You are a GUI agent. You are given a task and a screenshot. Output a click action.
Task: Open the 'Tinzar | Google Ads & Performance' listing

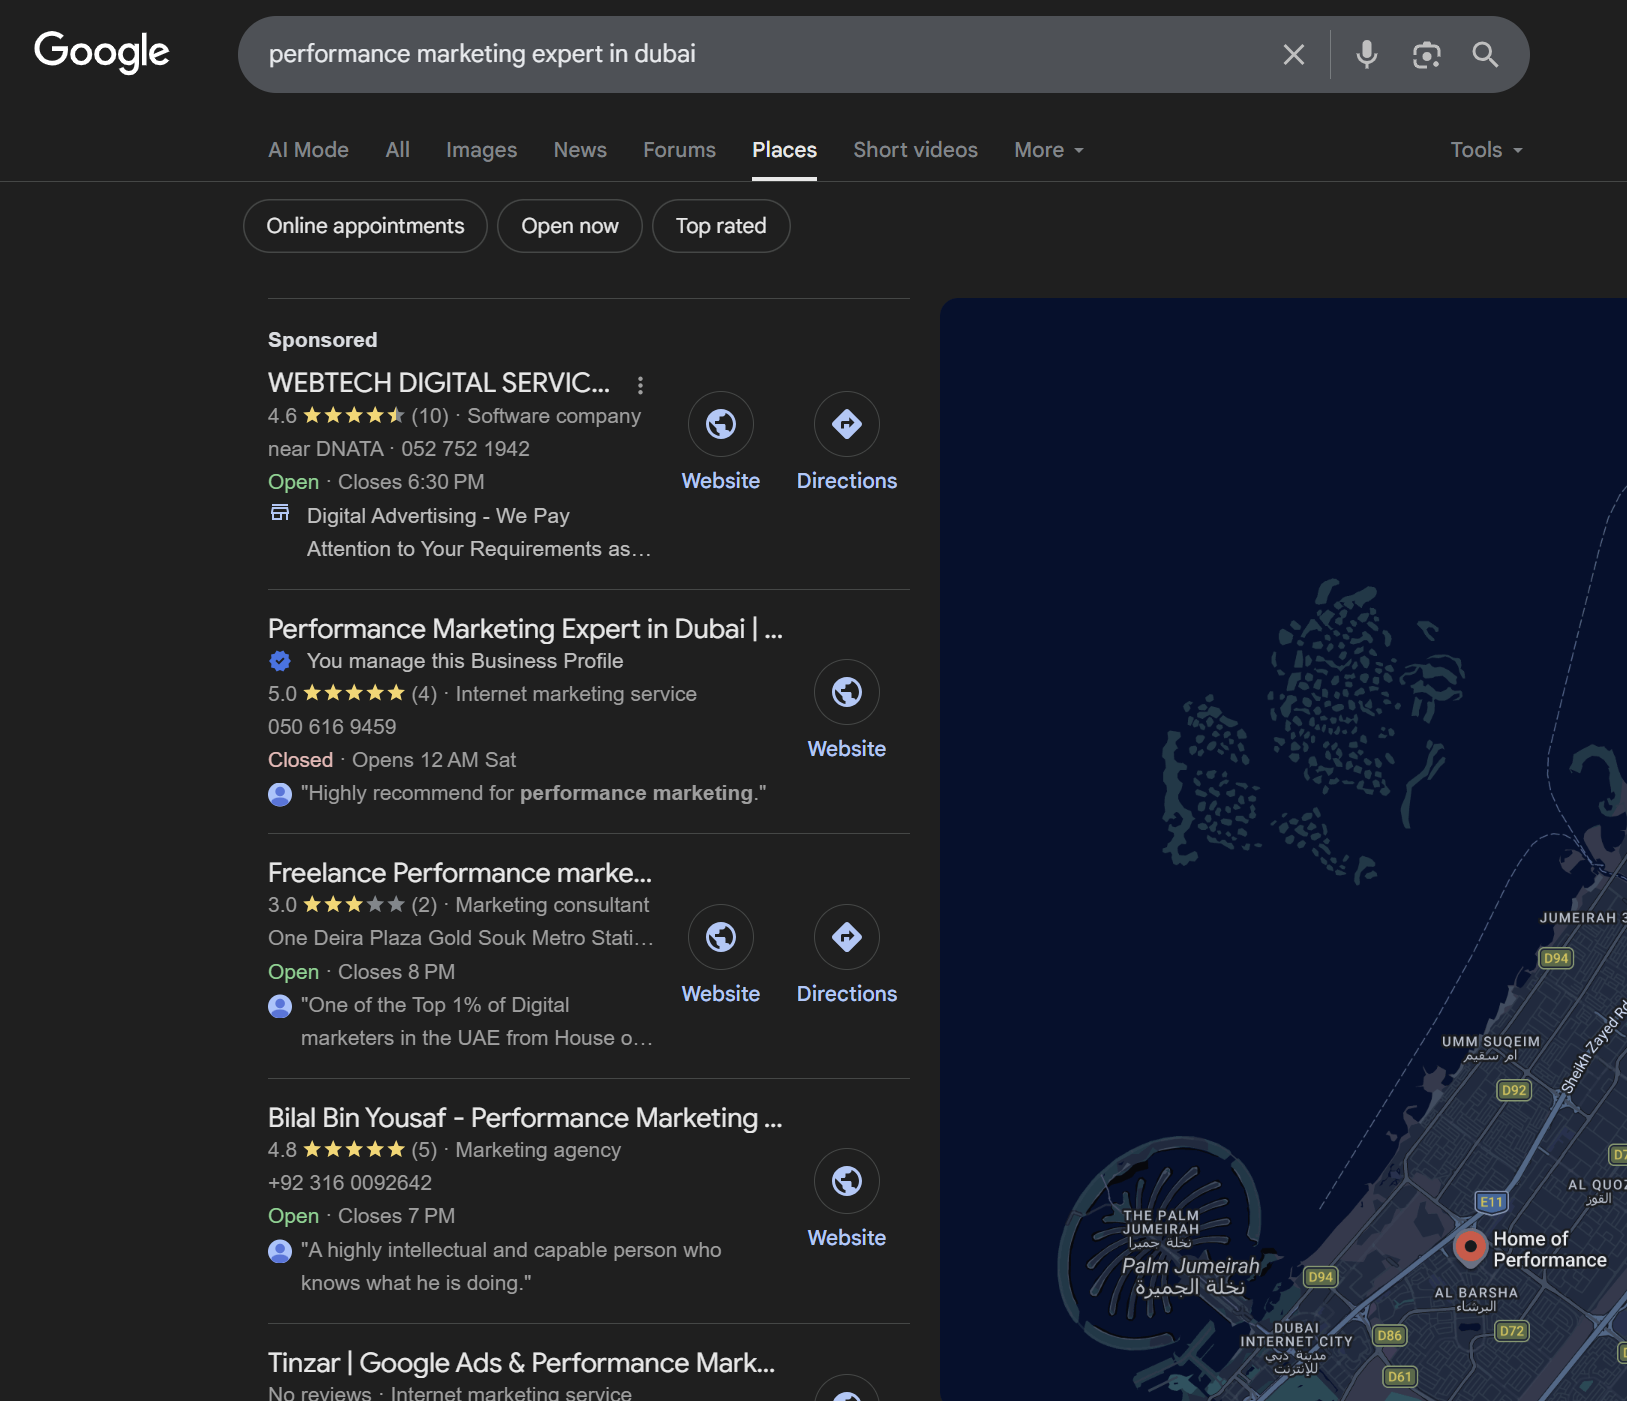point(521,1363)
